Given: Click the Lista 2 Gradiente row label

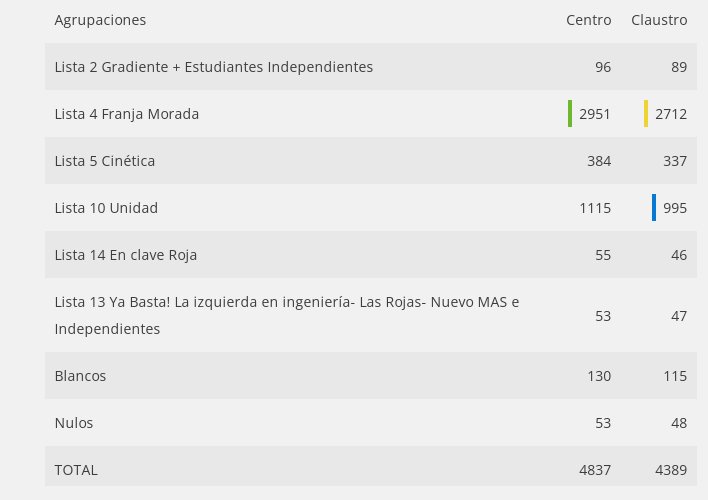Looking at the screenshot, I should click(x=214, y=67).
